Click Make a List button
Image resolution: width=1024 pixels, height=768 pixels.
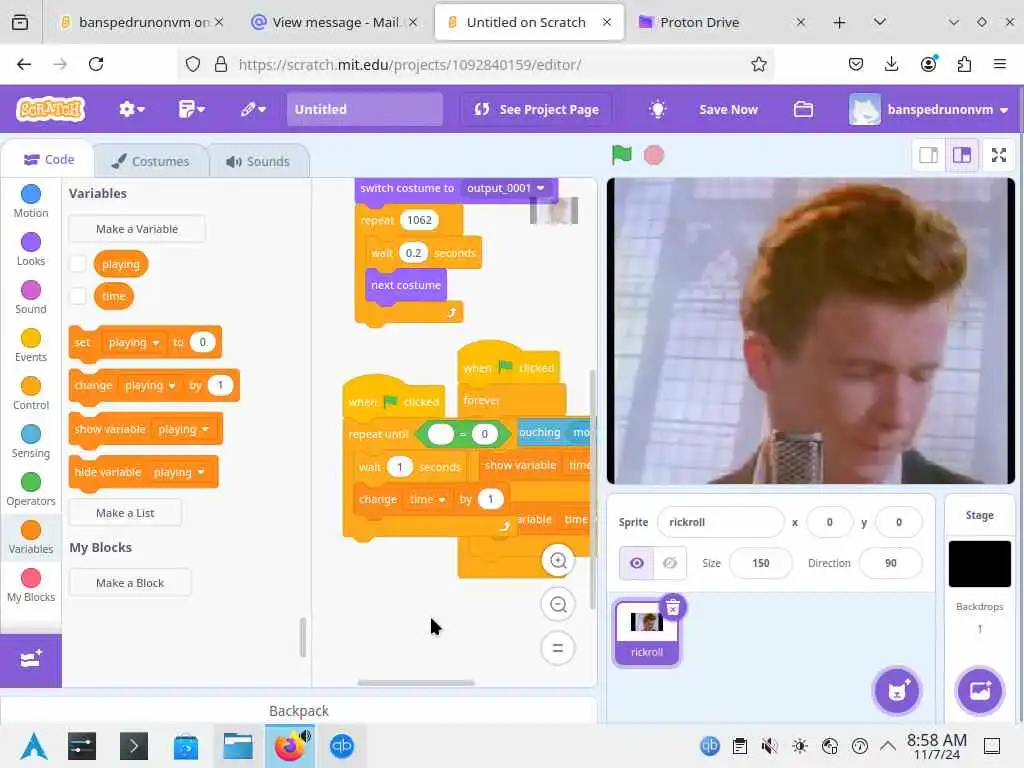coord(125,513)
